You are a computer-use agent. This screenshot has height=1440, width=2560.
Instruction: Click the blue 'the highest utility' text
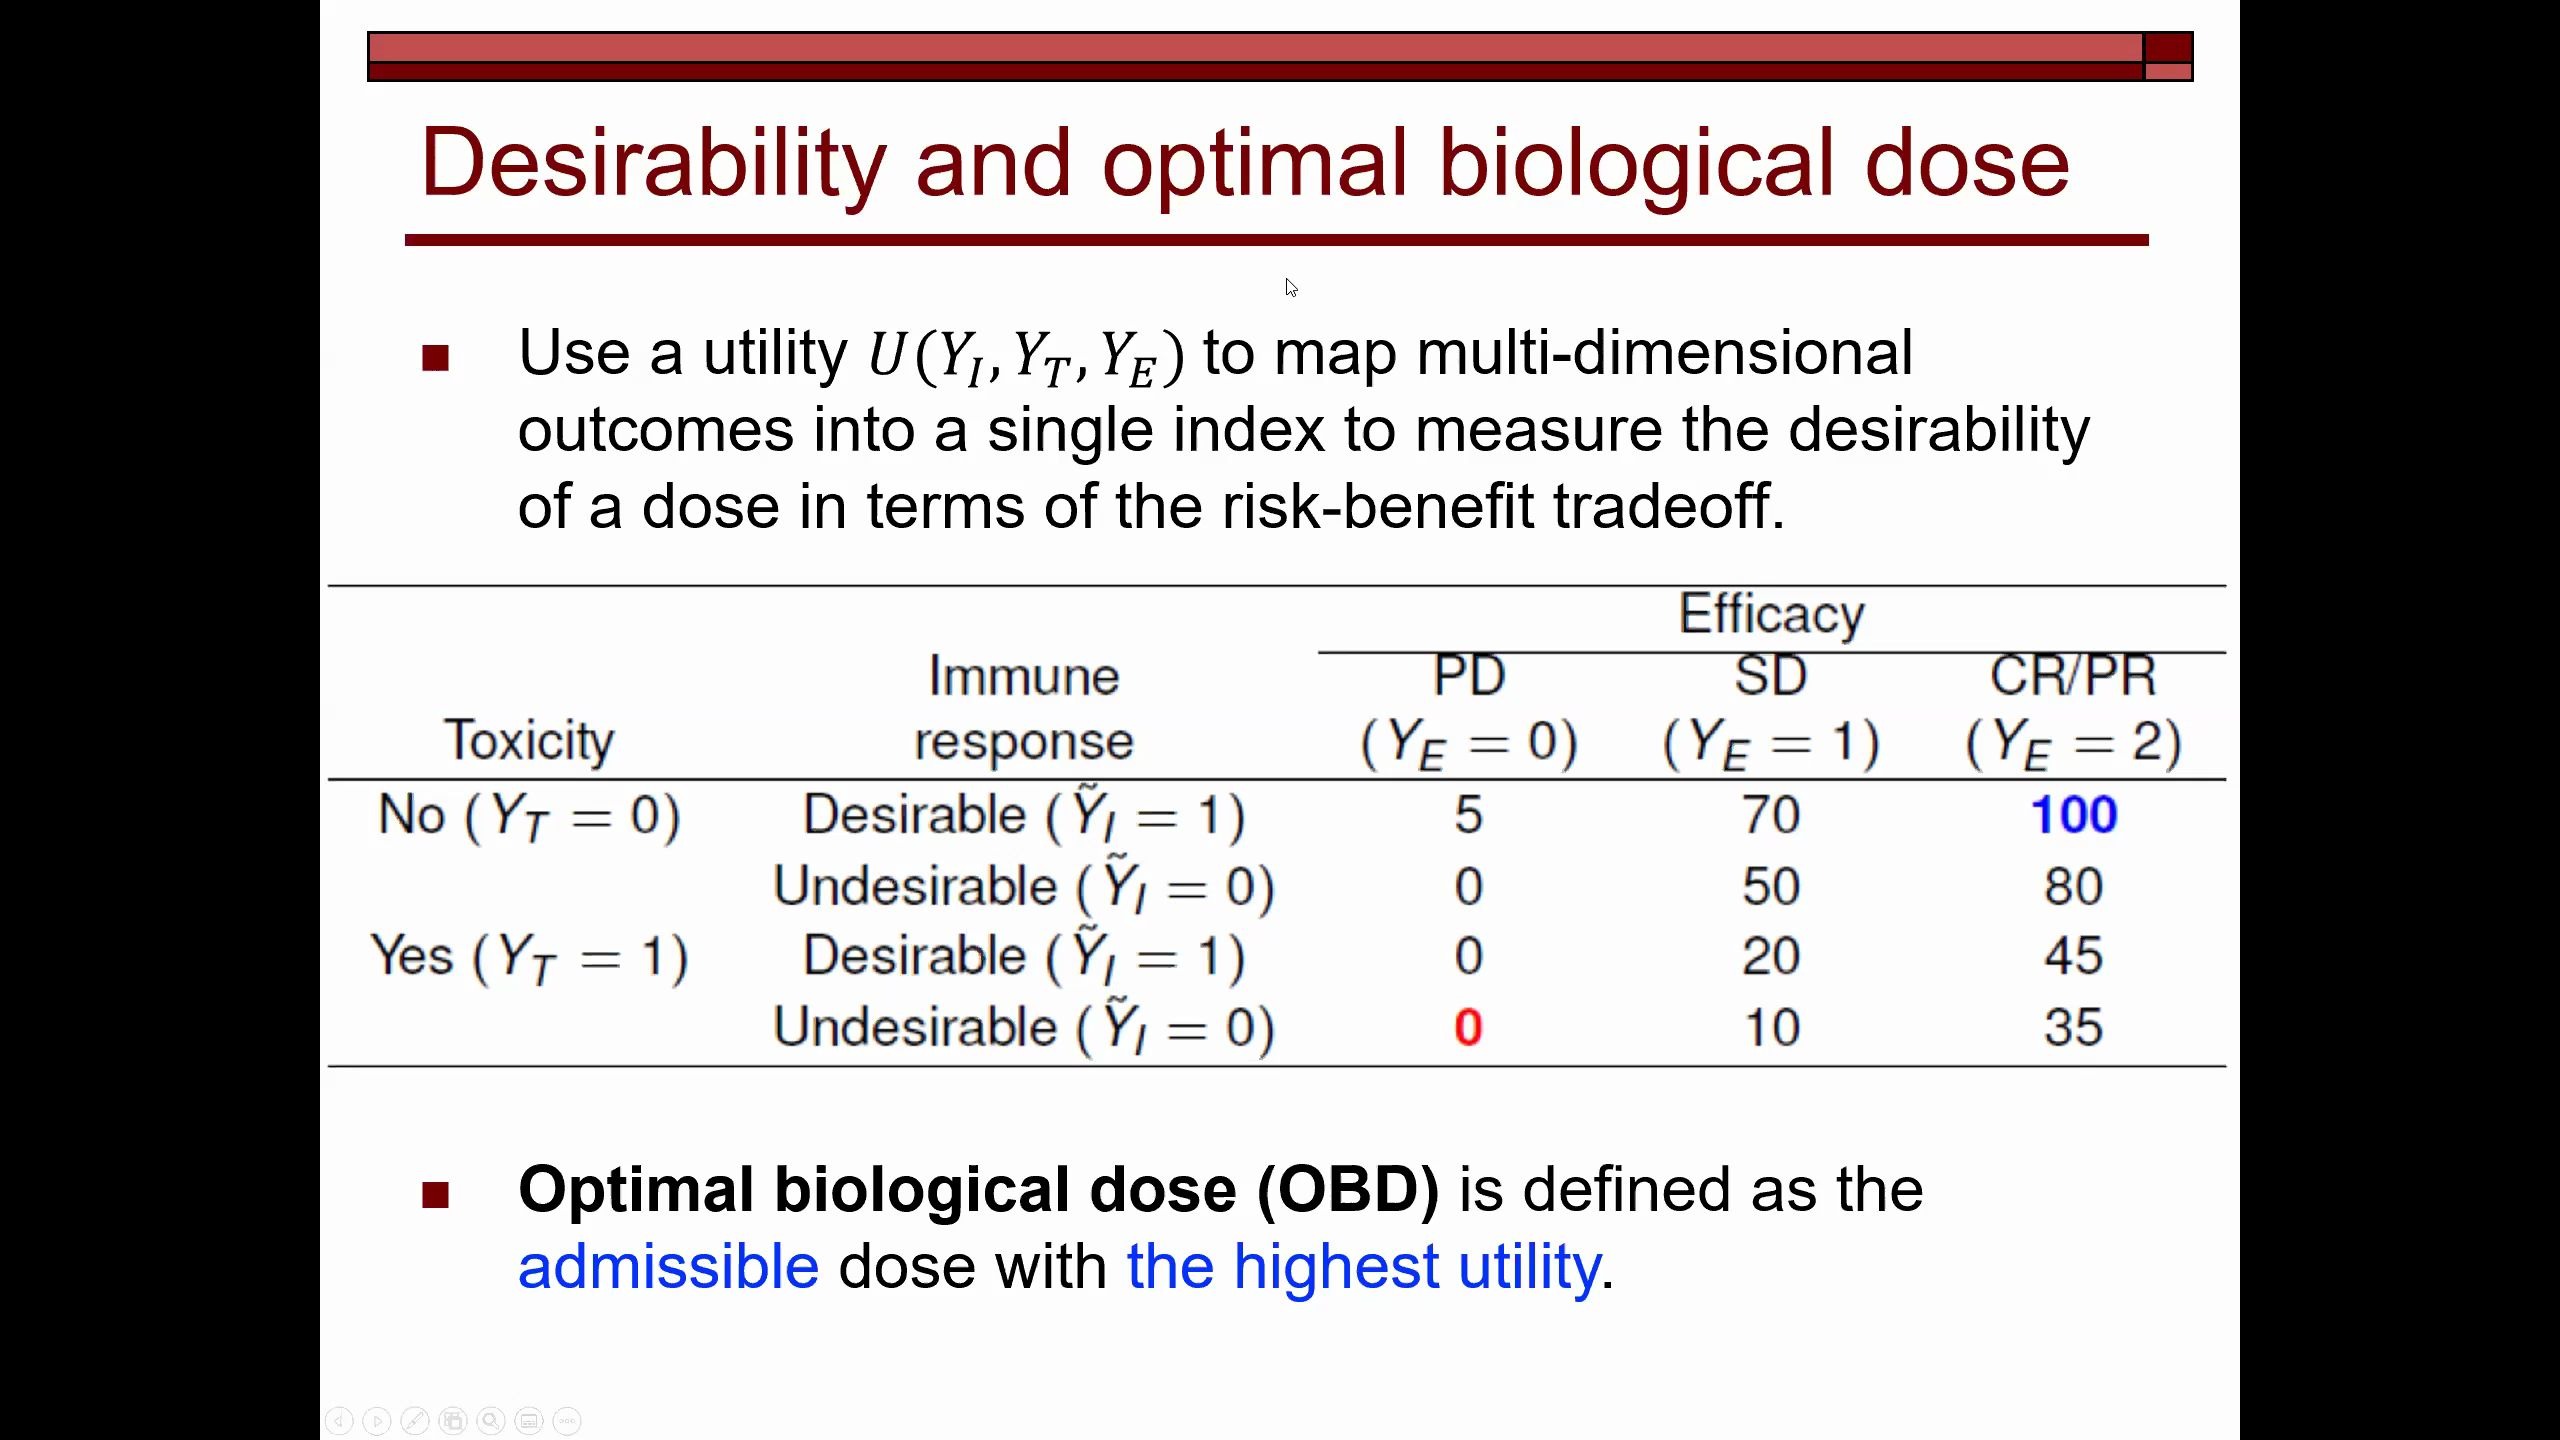click(x=1364, y=1267)
